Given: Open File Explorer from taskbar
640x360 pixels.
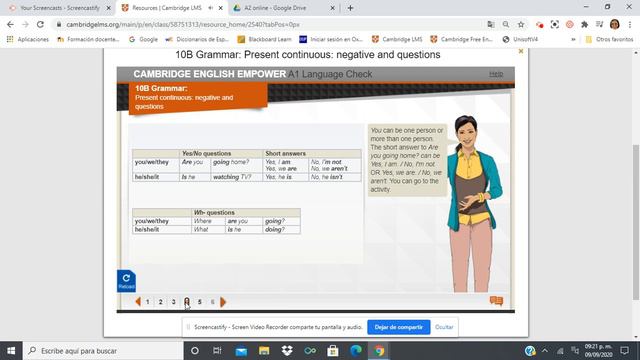Looking at the screenshot, I should coord(264,351).
